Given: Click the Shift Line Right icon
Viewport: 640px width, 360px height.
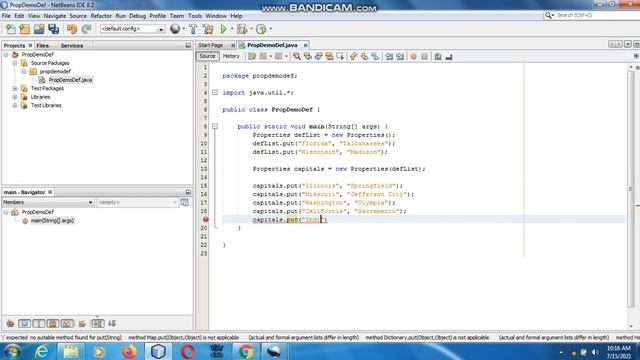Looking at the screenshot, I should (400, 57).
